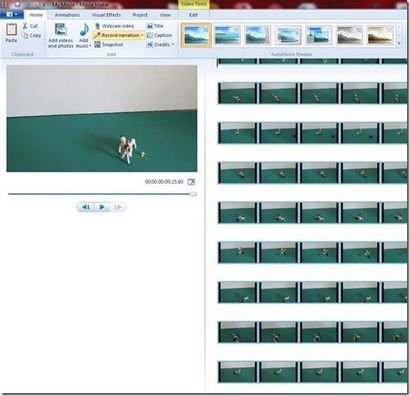This screenshot has width=410, height=396.
Task: Open the Add music dropdown arrow
Action: (90, 46)
